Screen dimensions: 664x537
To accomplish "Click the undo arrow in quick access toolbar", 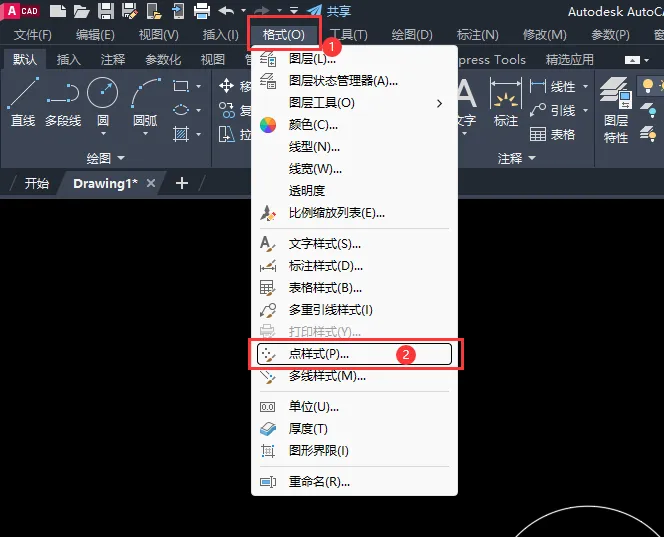I will click(x=226, y=11).
